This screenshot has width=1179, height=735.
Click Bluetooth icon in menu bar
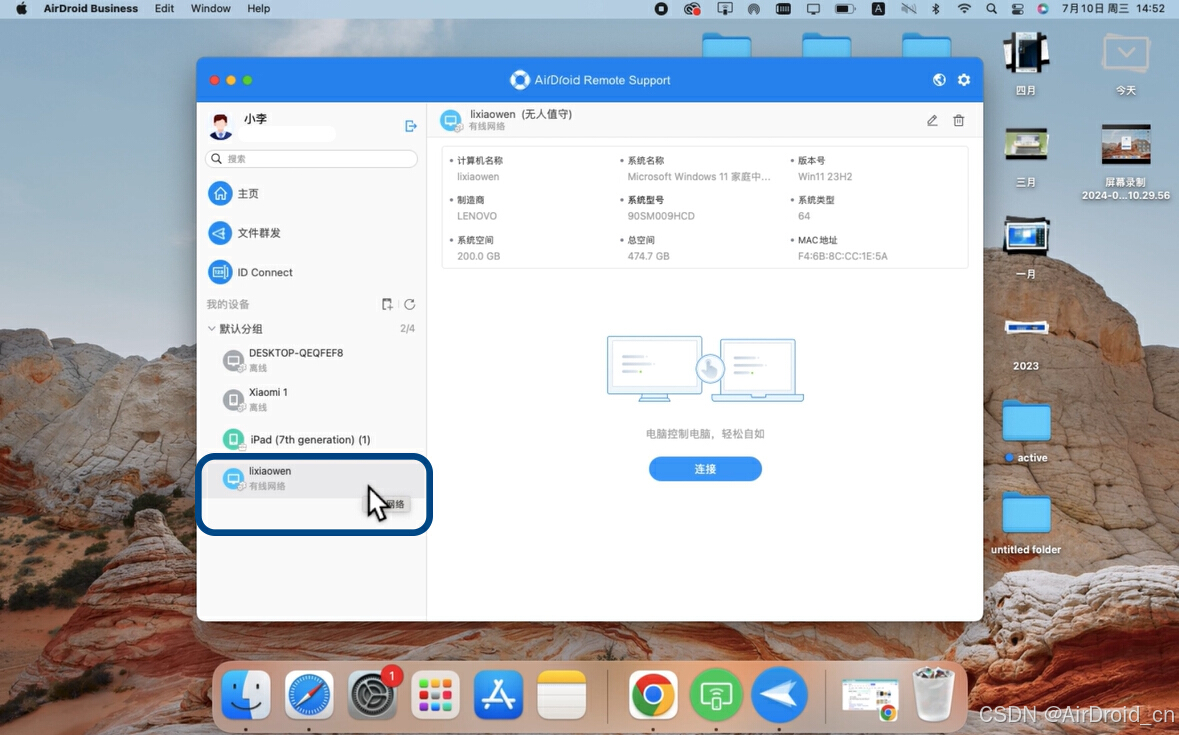point(936,9)
